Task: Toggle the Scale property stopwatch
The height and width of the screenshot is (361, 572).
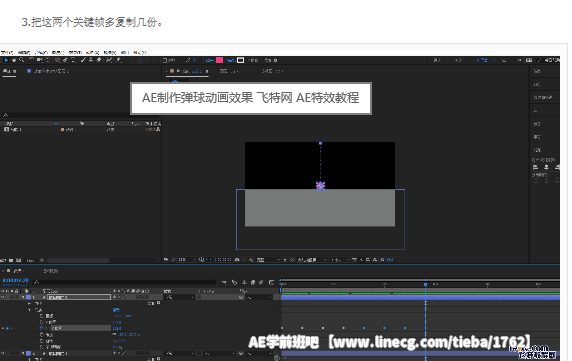Action: click(42, 334)
